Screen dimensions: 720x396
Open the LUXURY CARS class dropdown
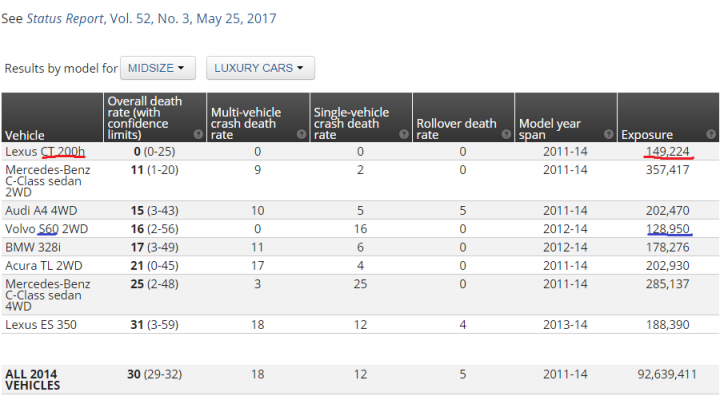point(260,68)
